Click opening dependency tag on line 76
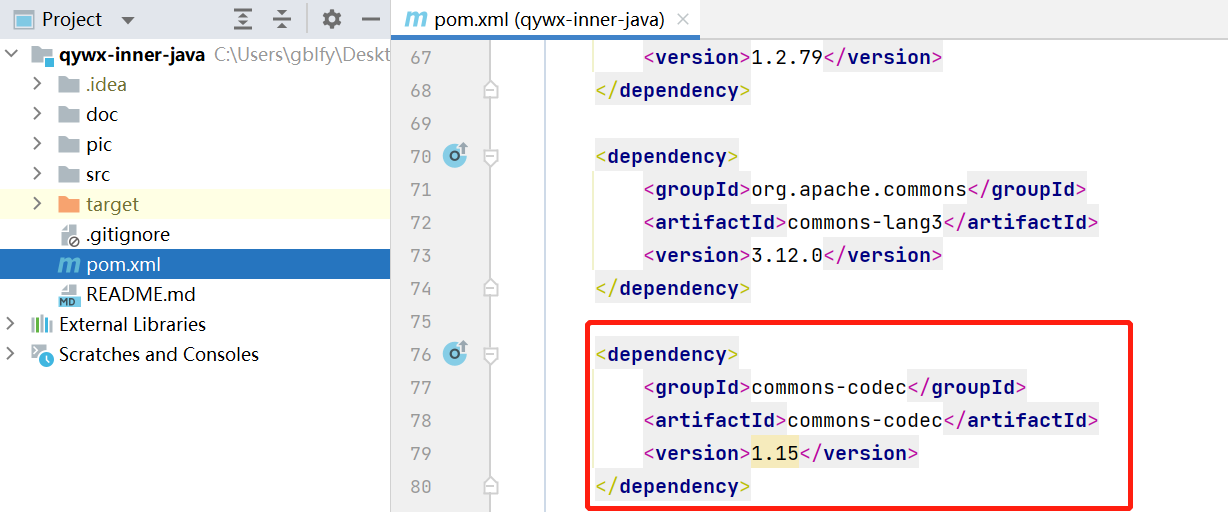 point(667,354)
